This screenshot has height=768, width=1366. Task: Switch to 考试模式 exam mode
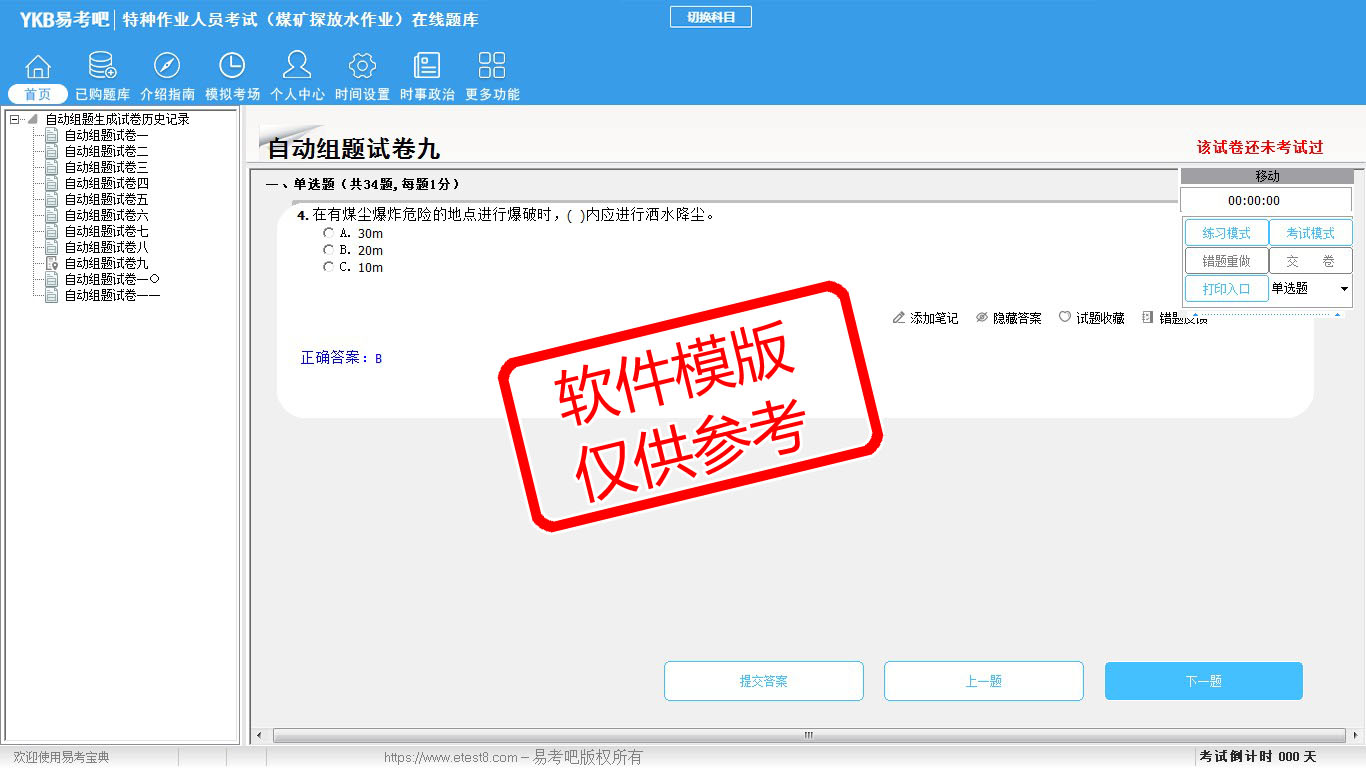[x=1310, y=233]
